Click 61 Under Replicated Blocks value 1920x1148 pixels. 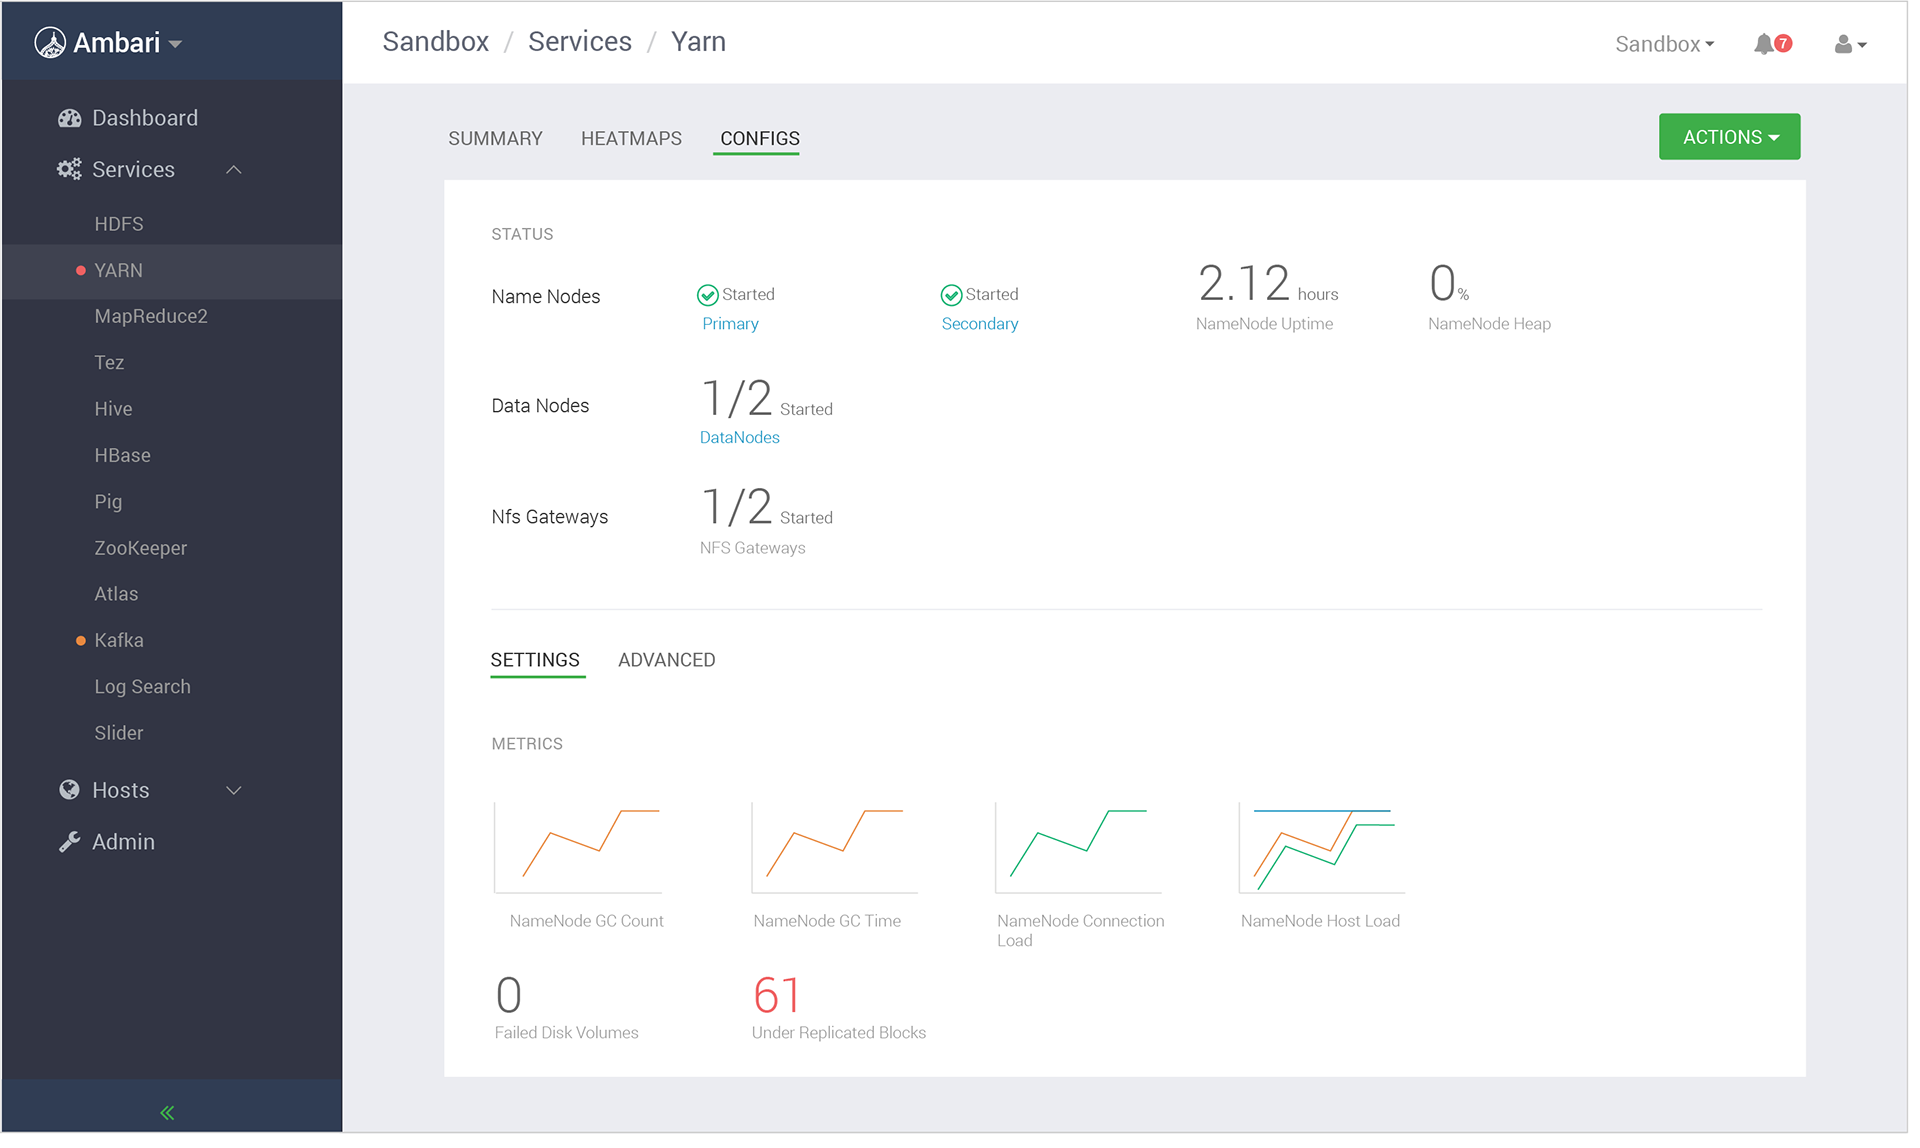tap(777, 995)
